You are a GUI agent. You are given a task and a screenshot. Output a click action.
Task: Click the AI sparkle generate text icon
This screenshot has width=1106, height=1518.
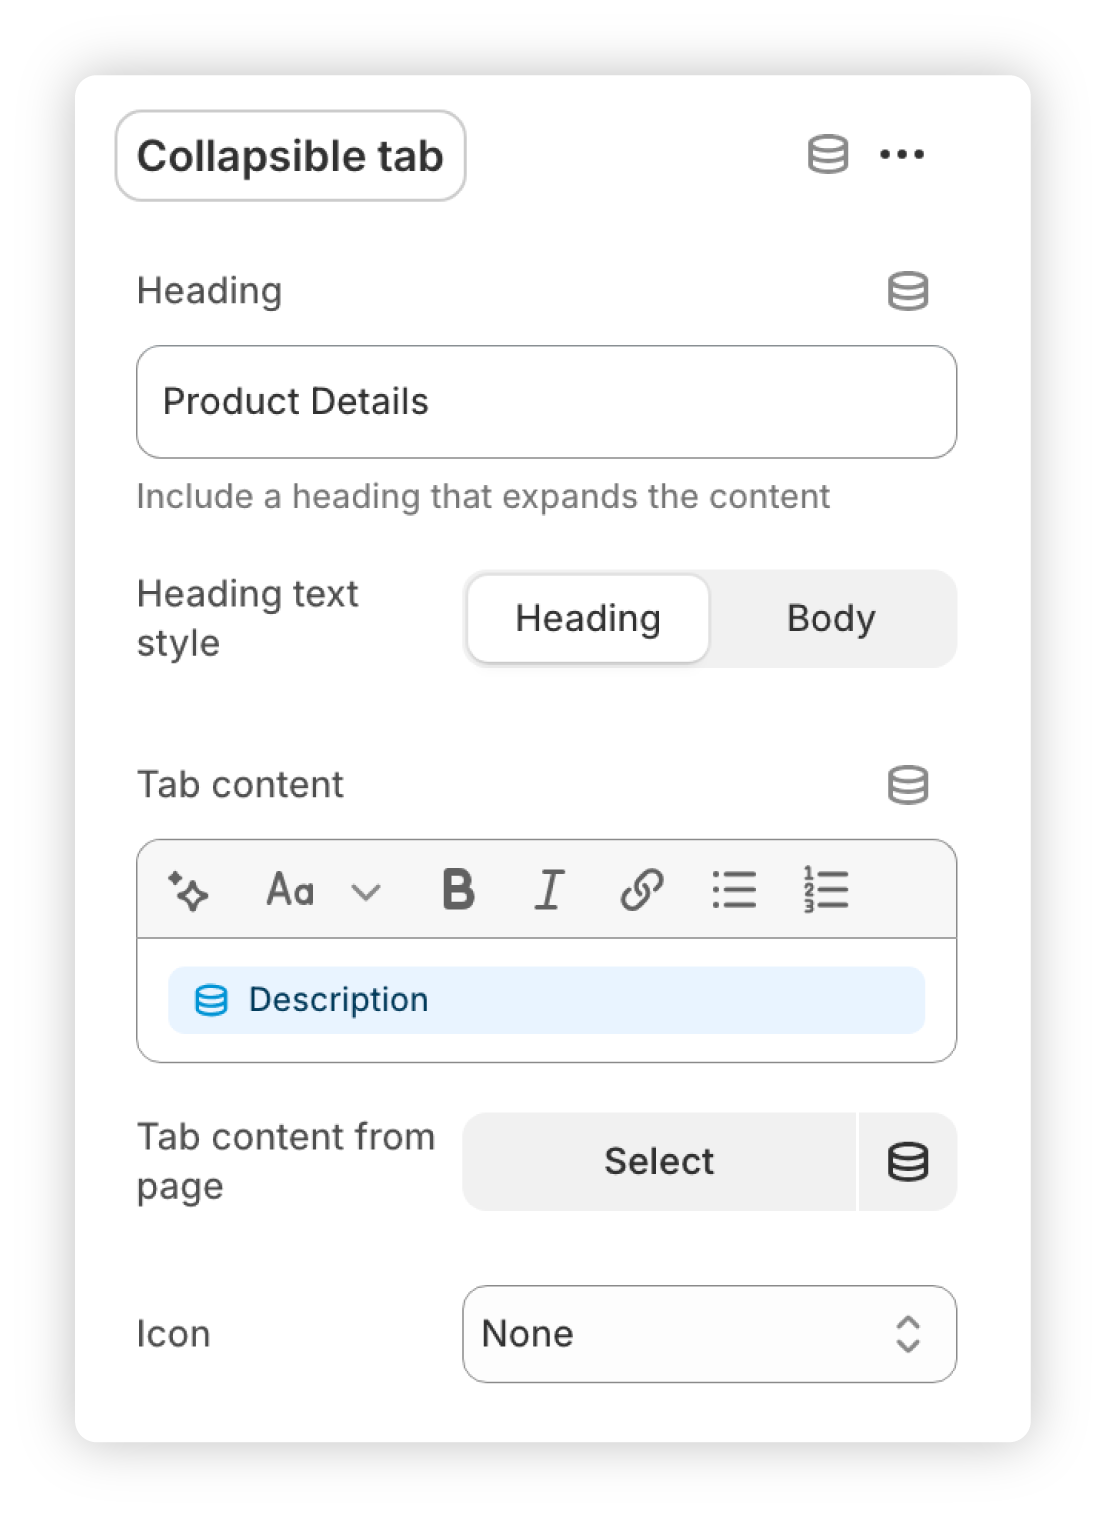pos(188,890)
